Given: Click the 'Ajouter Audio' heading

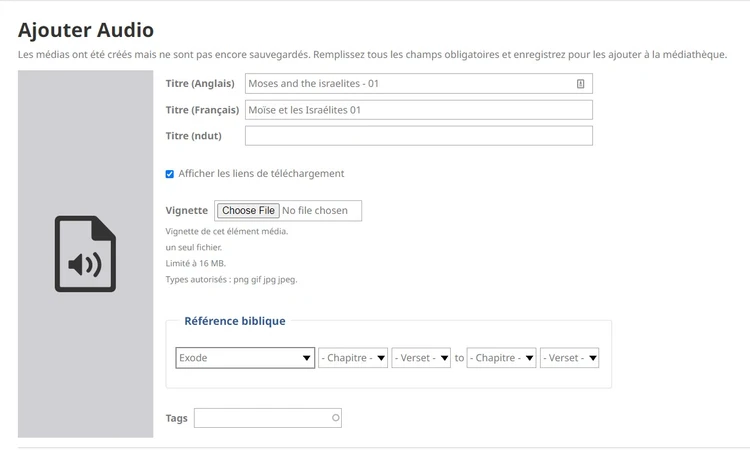Looking at the screenshot, I should point(86,30).
